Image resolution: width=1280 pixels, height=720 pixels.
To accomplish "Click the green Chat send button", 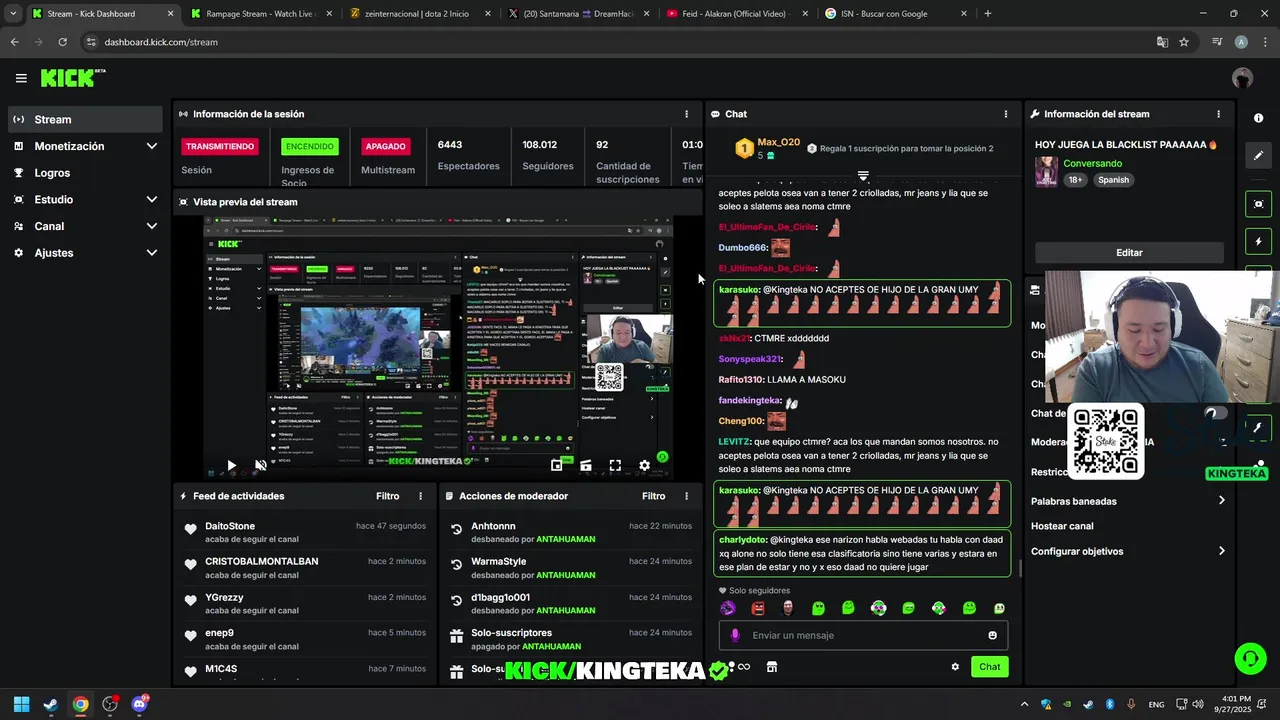I will (989, 667).
